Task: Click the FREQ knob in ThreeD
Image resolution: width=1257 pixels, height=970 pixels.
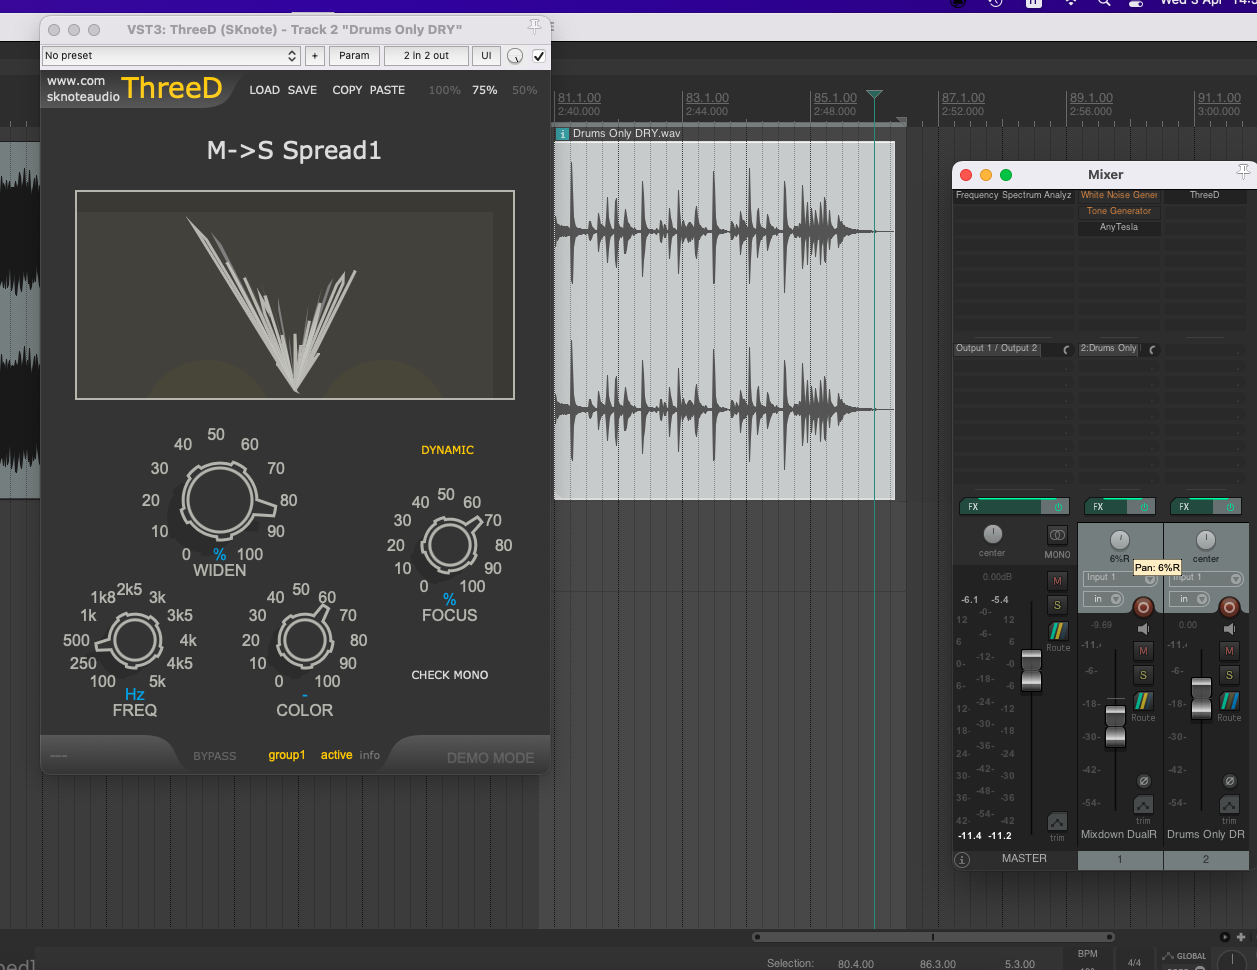Action: coord(135,641)
